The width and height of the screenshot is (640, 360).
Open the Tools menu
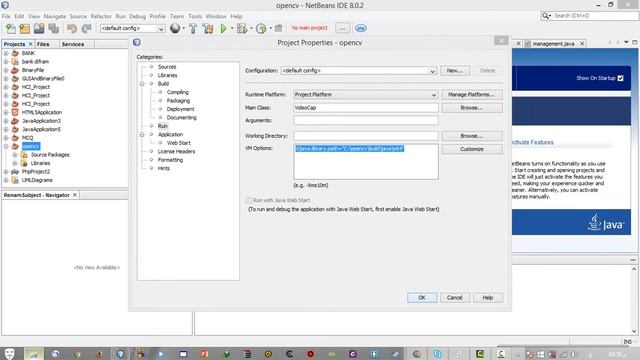click(x=195, y=16)
